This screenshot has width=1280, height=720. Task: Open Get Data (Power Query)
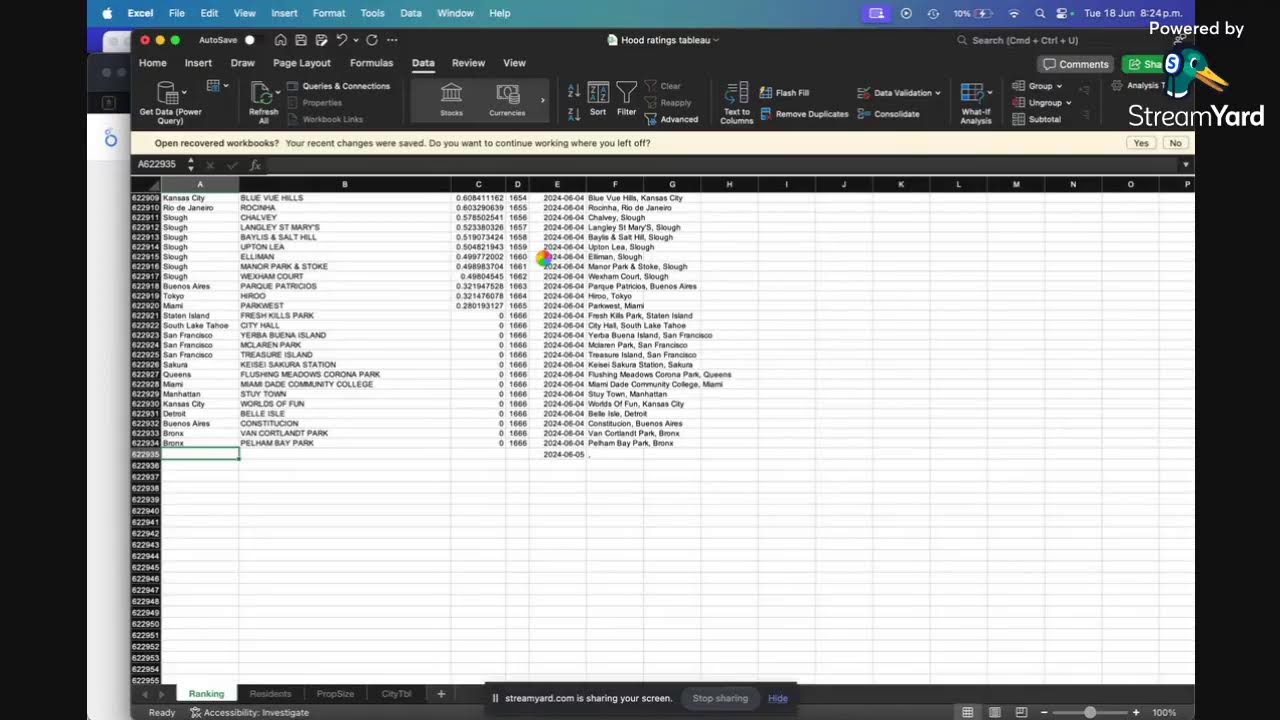[169, 101]
